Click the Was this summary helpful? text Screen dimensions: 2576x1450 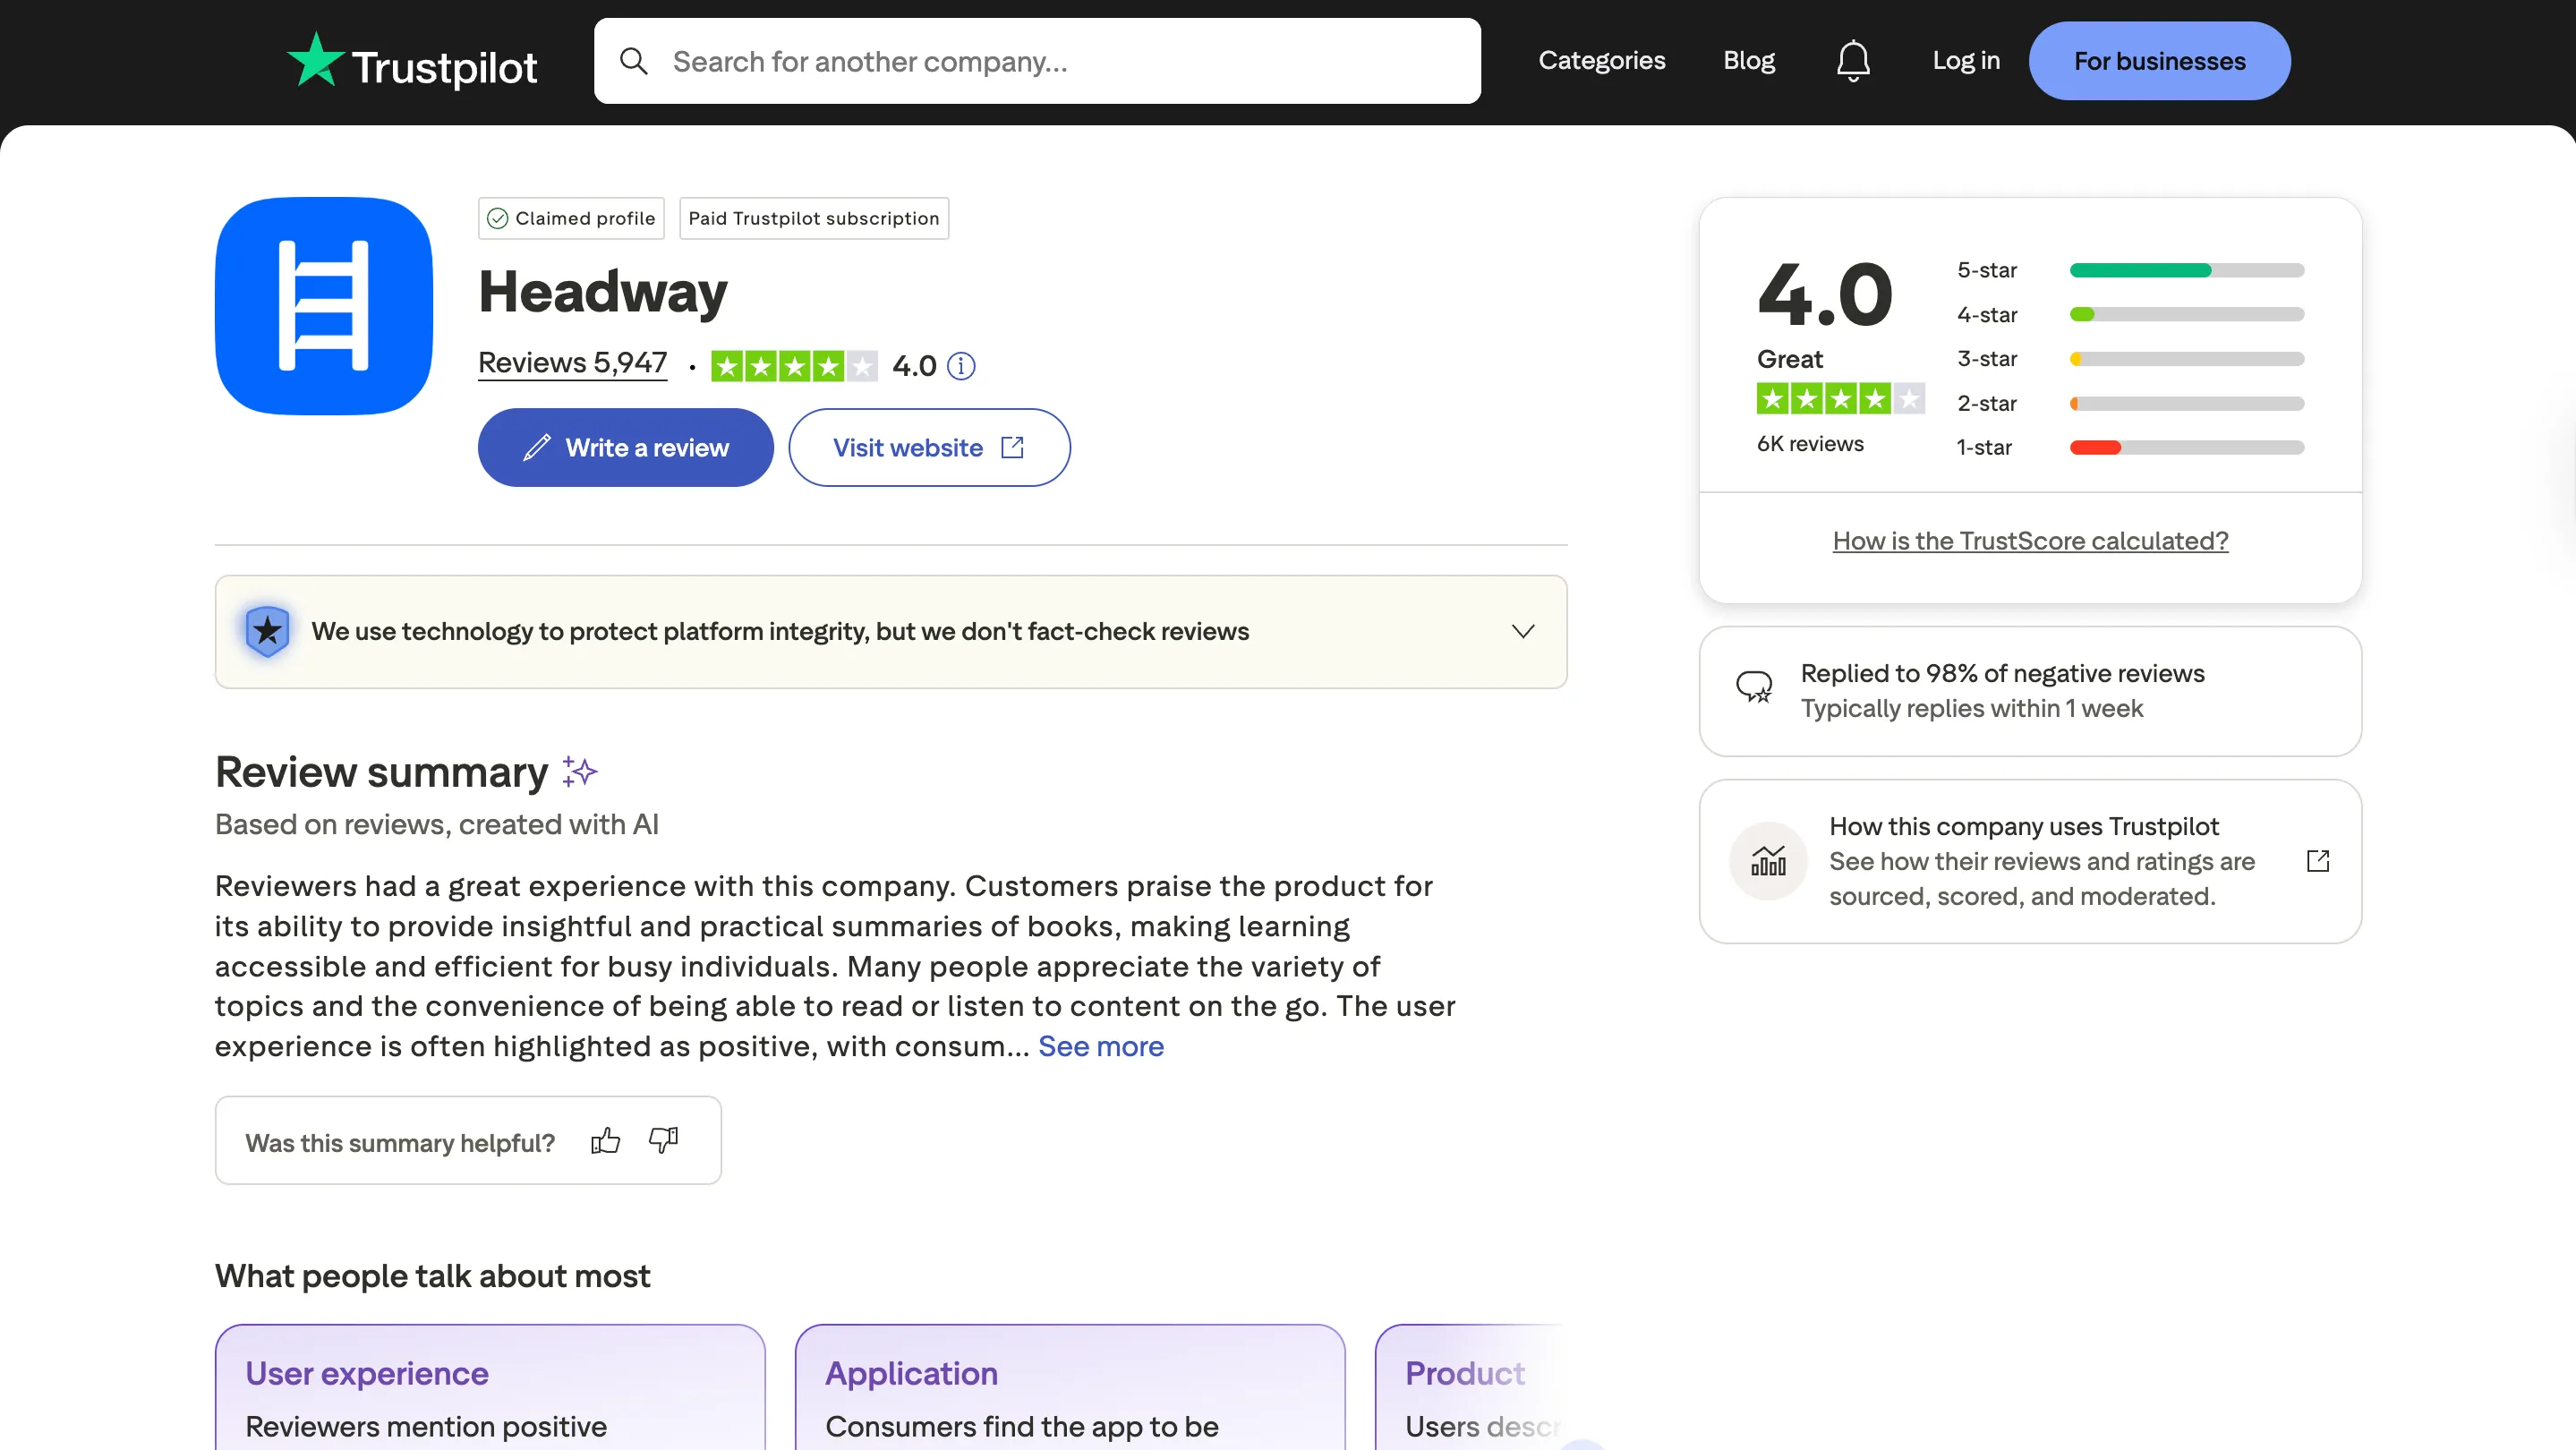[x=400, y=1143]
